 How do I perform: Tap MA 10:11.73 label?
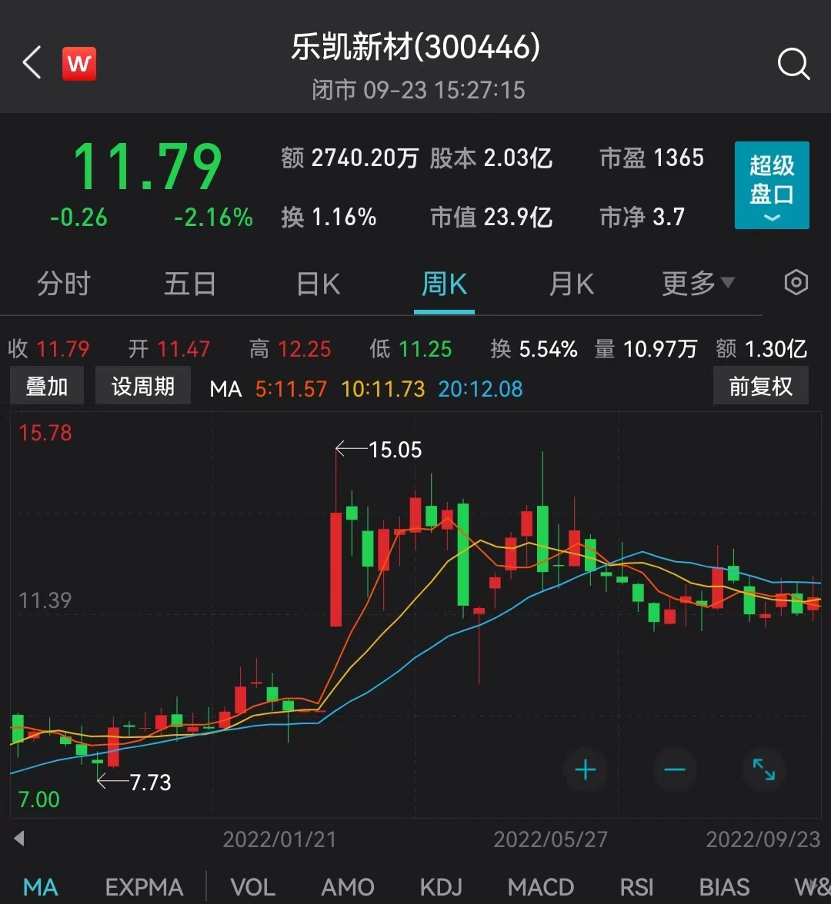[383, 389]
